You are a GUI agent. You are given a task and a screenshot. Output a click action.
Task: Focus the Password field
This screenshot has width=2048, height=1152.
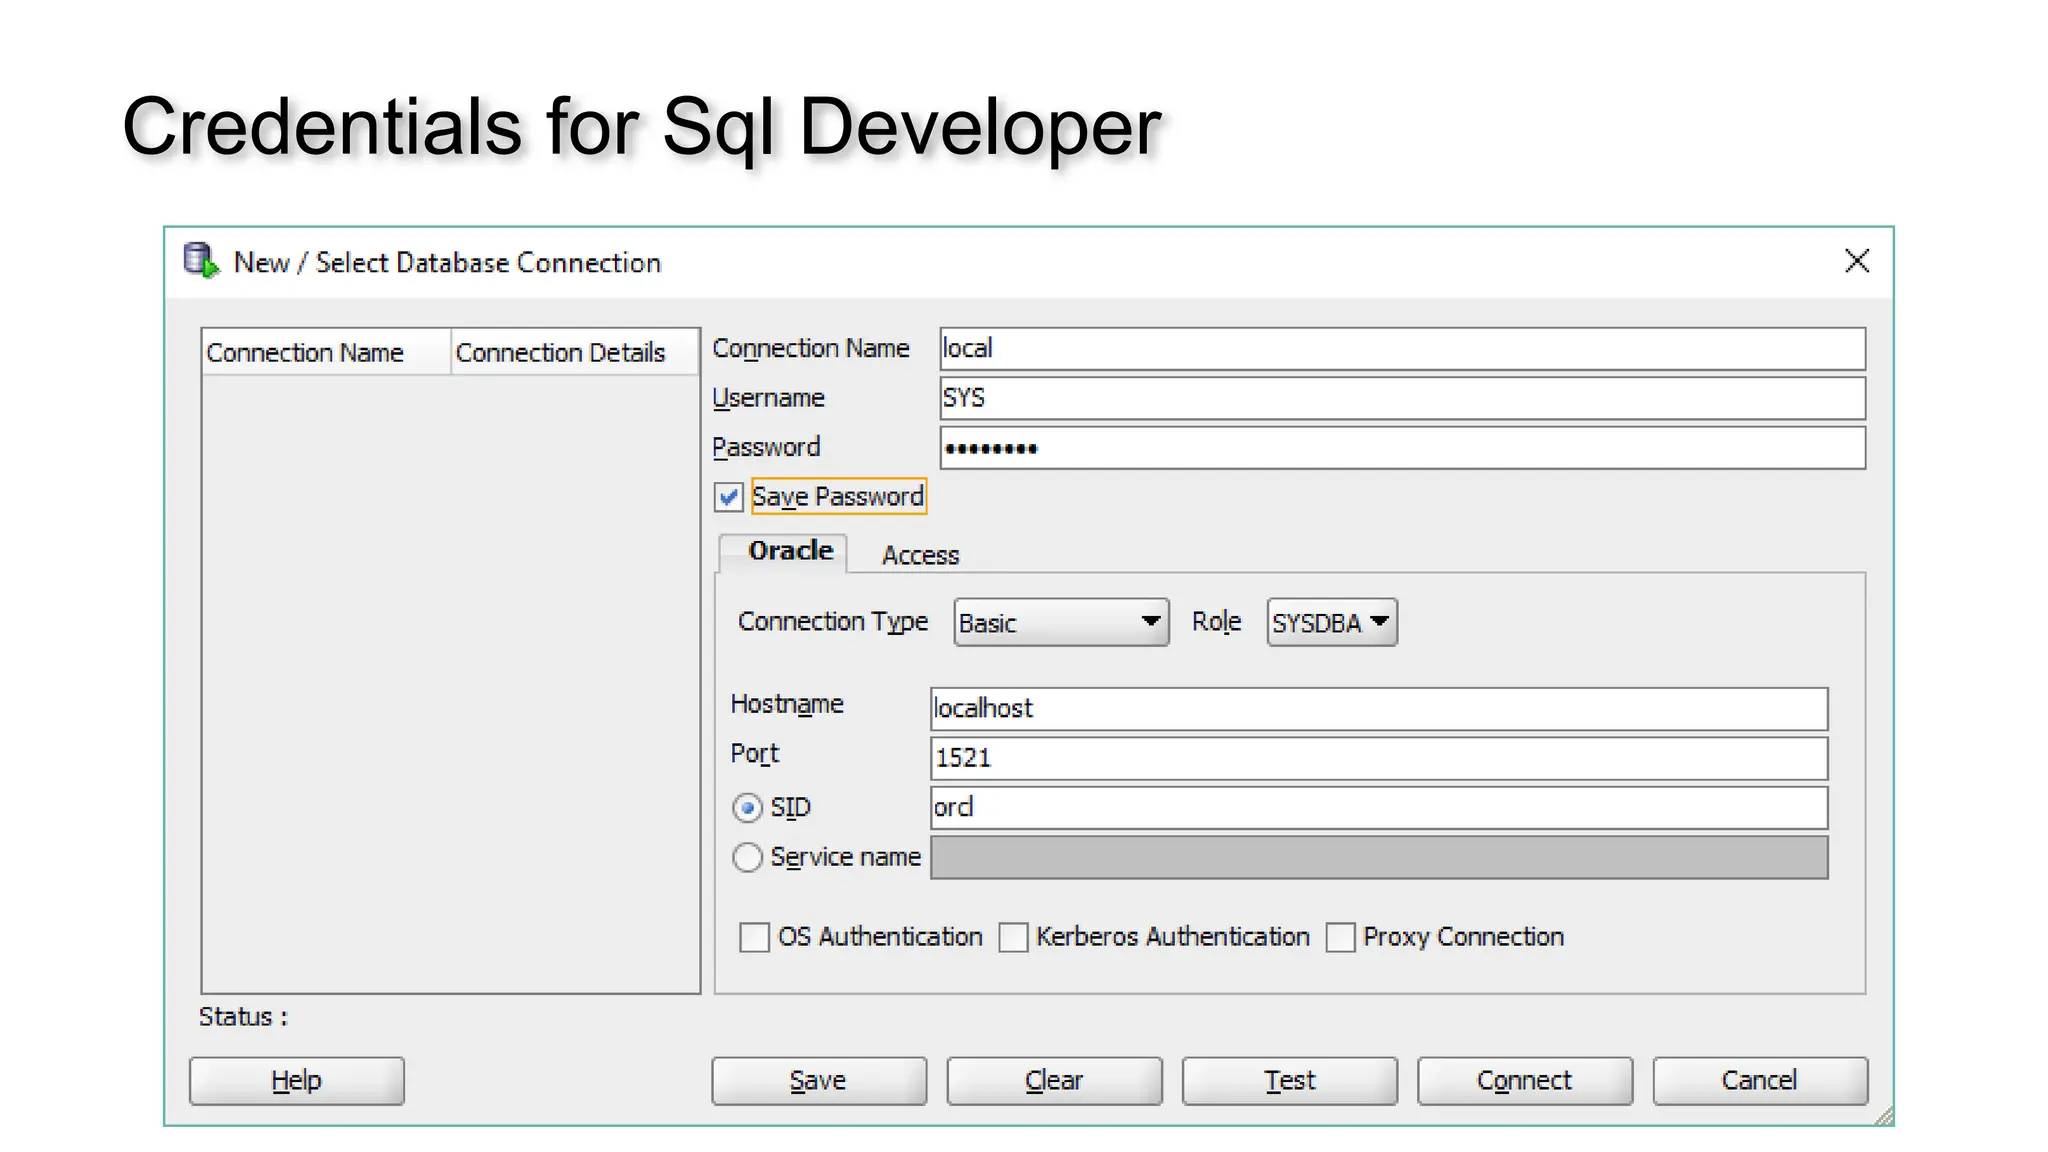pos(1402,447)
